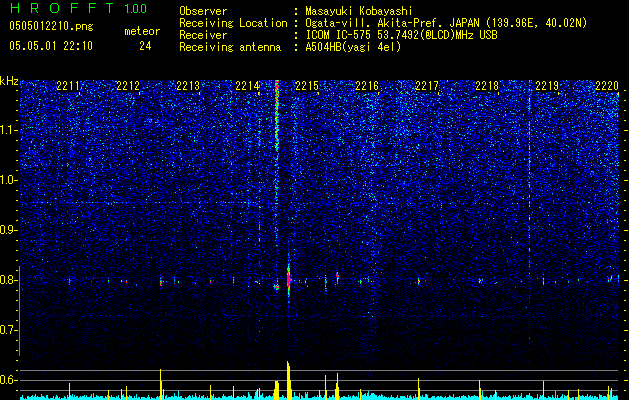
Task: Select the ICOM IC-575 53.7492 MHz USB text
Action: (x=401, y=35)
